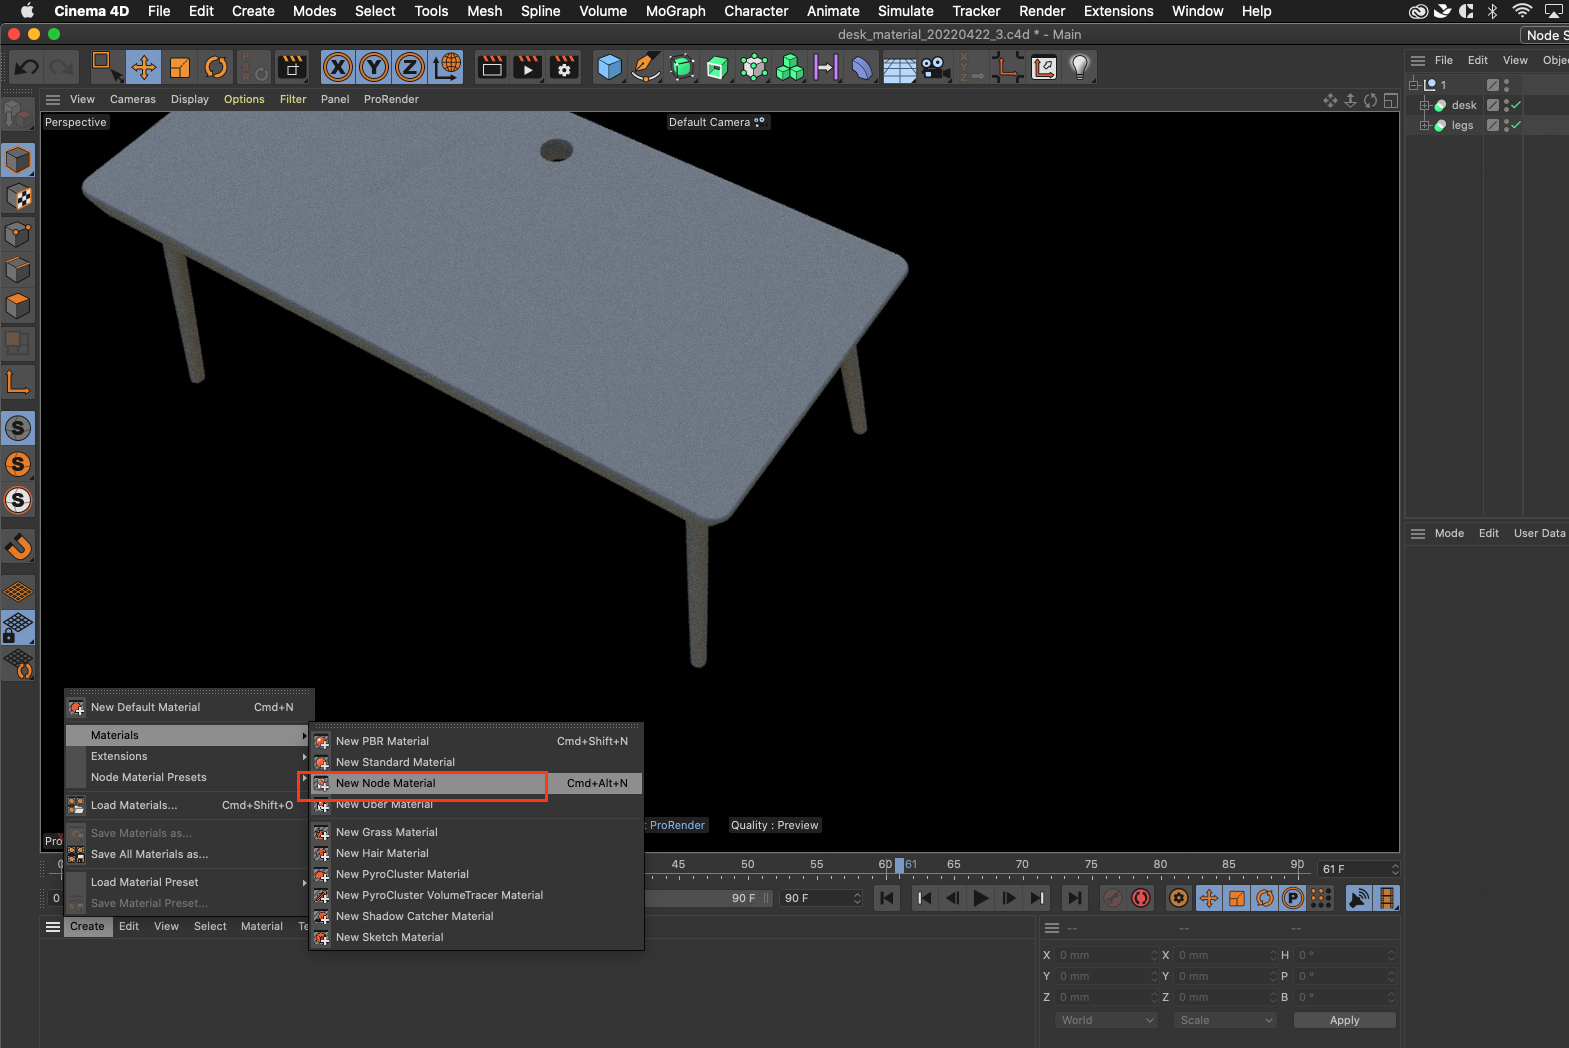Expand the desk object in the tree
The width and height of the screenshot is (1569, 1048).
(1425, 105)
